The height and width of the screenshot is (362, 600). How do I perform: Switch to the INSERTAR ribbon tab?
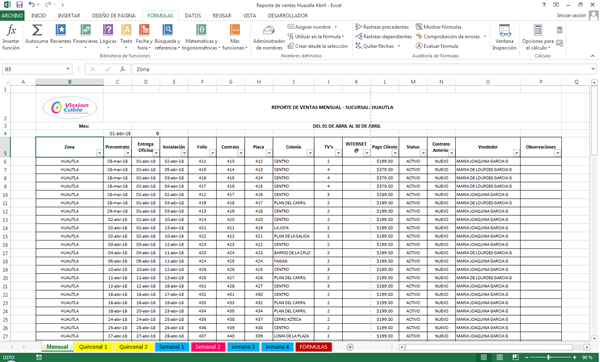click(x=69, y=16)
